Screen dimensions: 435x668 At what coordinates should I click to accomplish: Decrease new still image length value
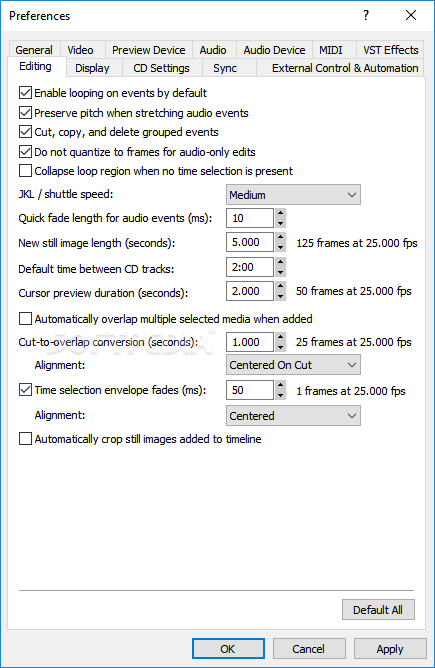tap(280, 247)
